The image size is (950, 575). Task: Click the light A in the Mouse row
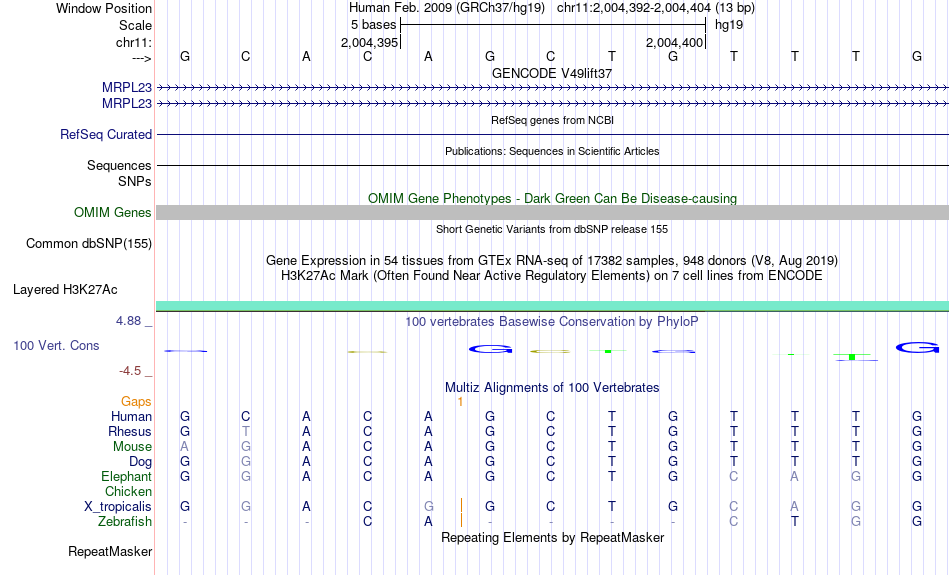point(185,447)
